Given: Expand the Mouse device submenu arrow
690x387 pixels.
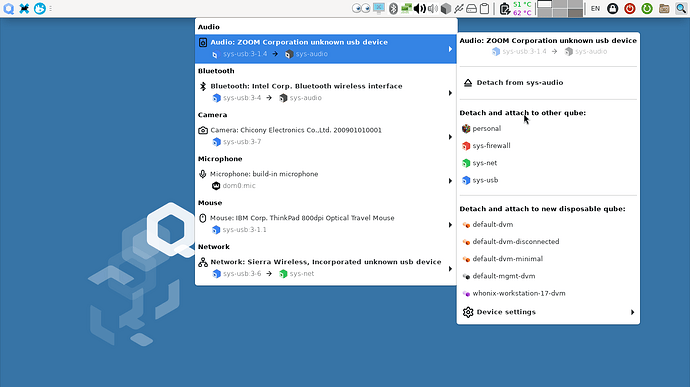Looking at the screenshot, I should [450, 225].
